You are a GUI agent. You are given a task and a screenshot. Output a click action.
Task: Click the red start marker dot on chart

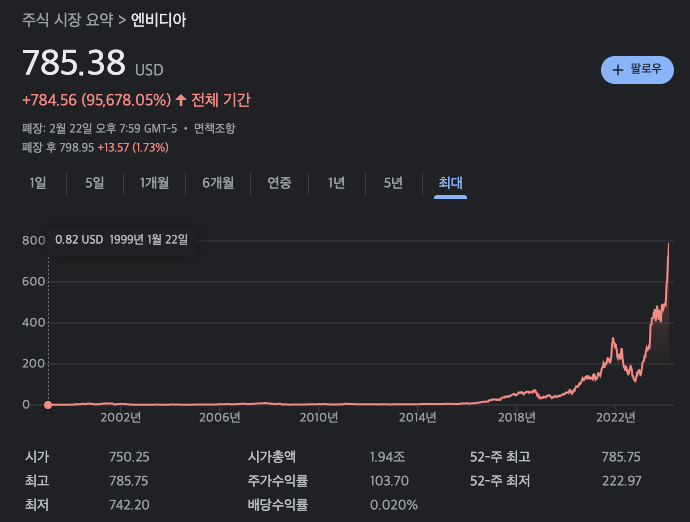(x=48, y=405)
